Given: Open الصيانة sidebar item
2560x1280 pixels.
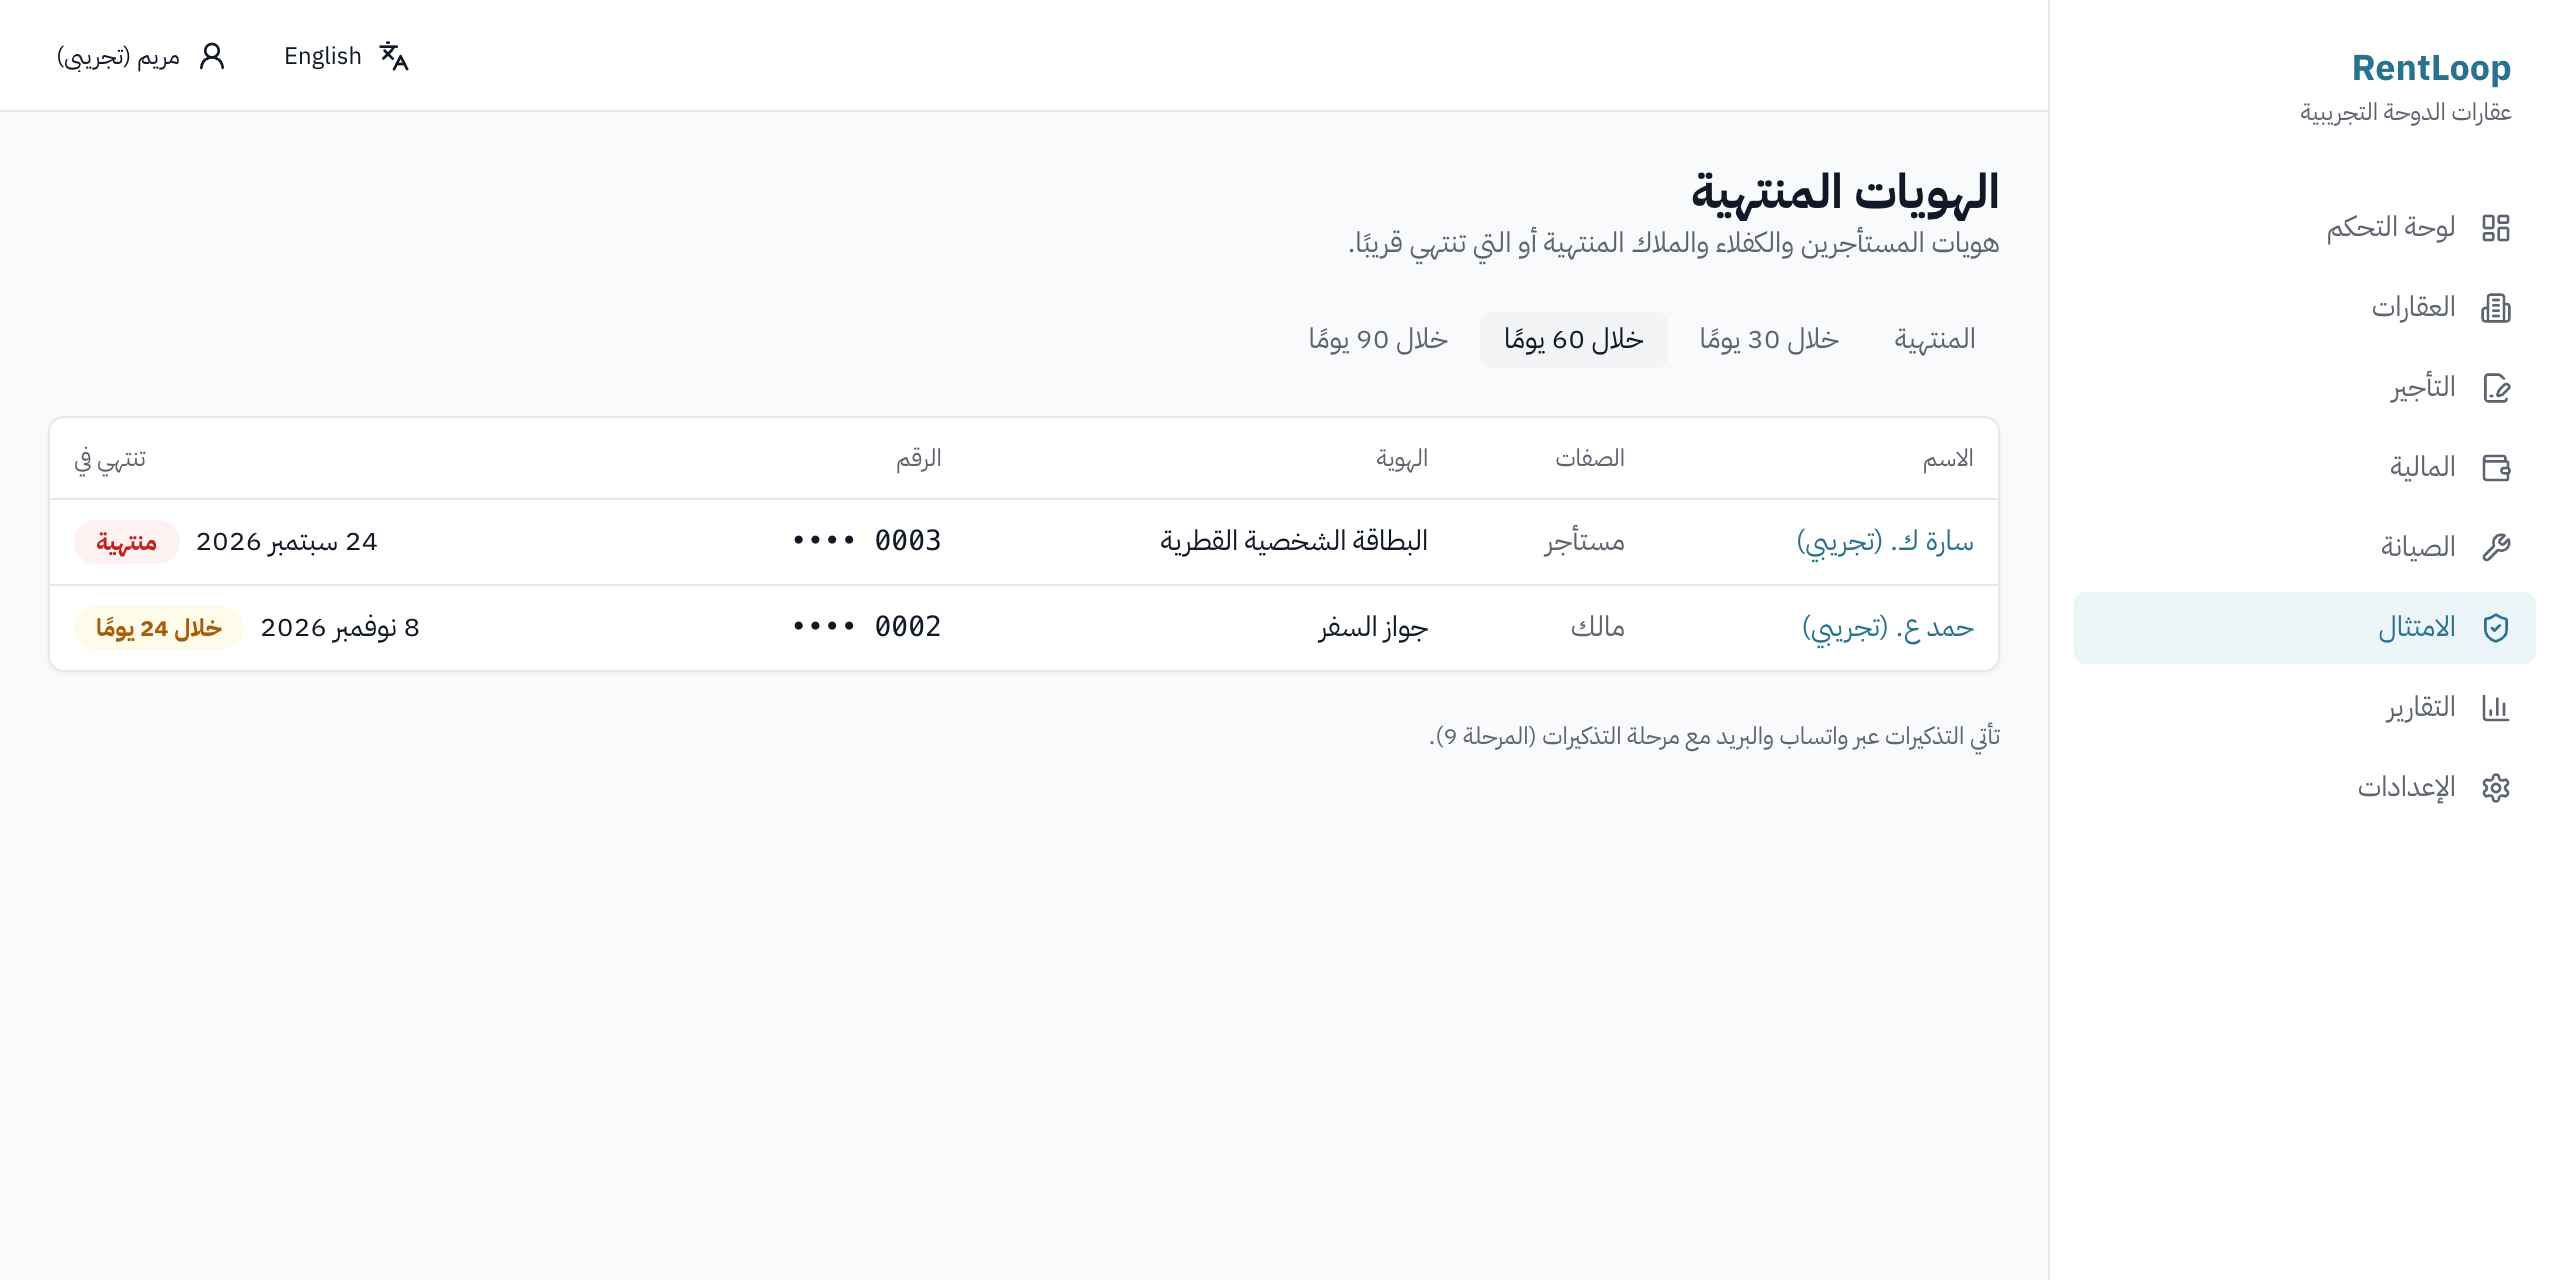Looking at the screenshot, I should (x=2304, y=548).
